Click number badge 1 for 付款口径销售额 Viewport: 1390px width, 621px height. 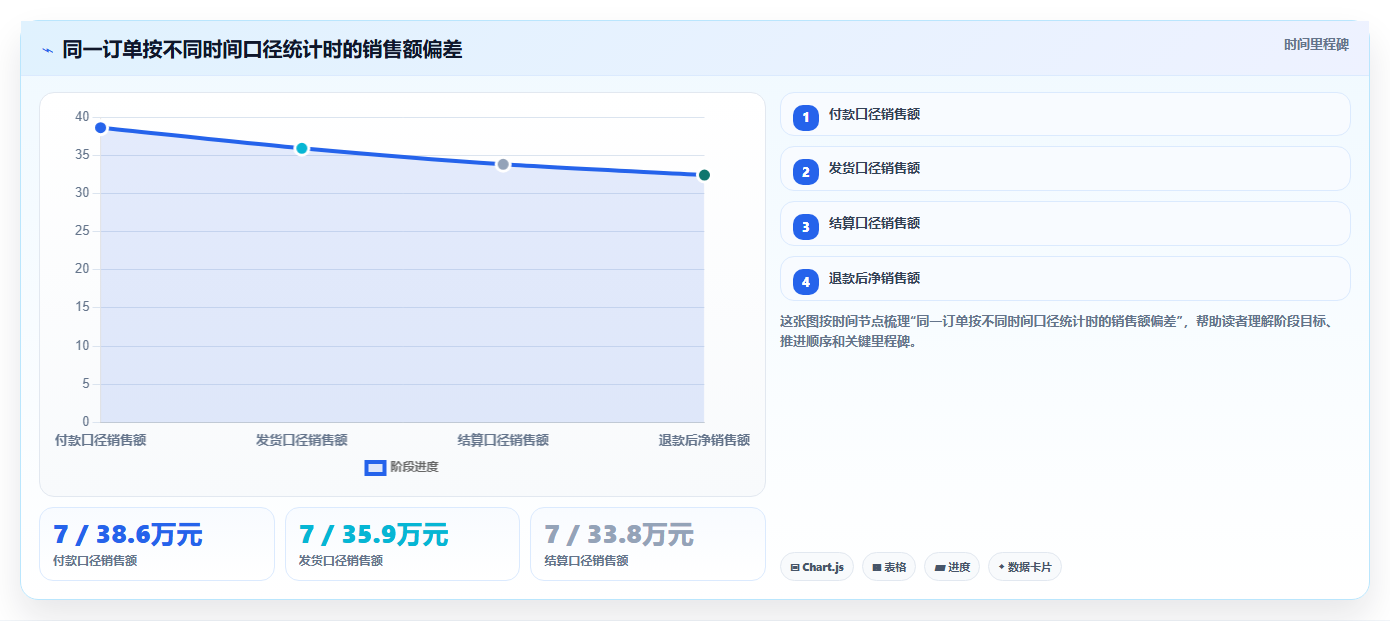point(806,117)
